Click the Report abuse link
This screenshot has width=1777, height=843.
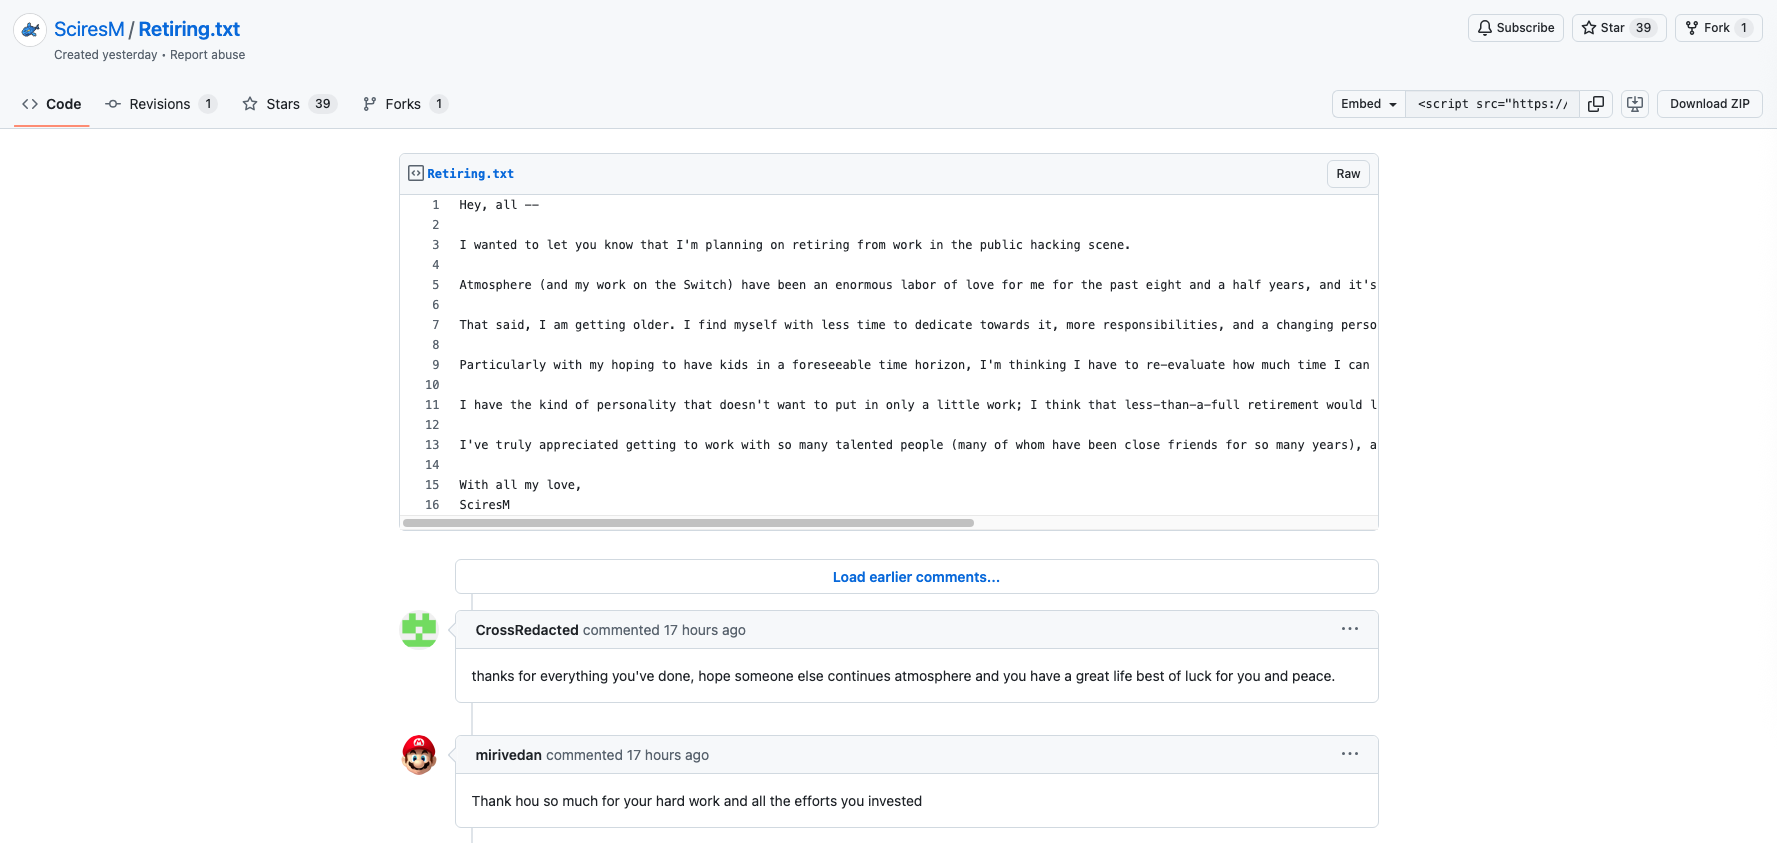[x=207, y=55]
